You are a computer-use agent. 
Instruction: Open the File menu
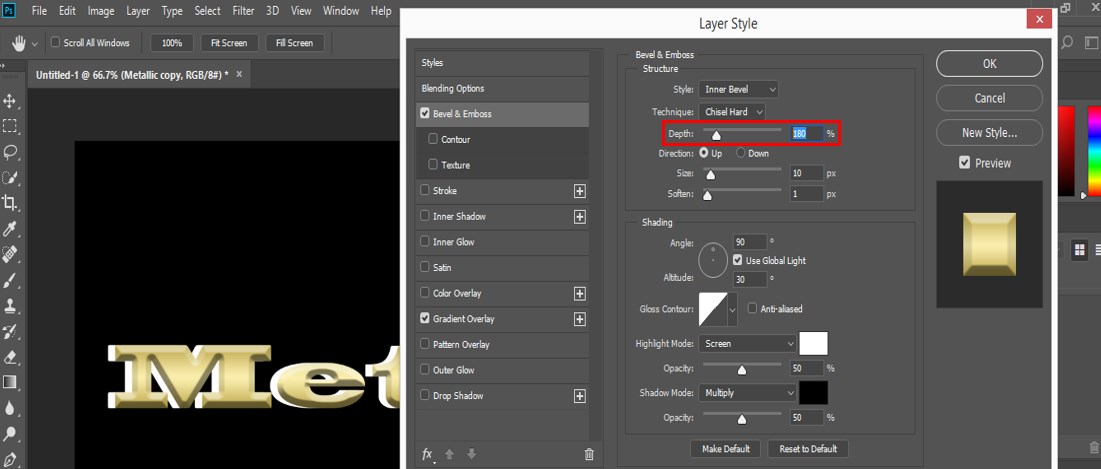click(x=39, y=11)
